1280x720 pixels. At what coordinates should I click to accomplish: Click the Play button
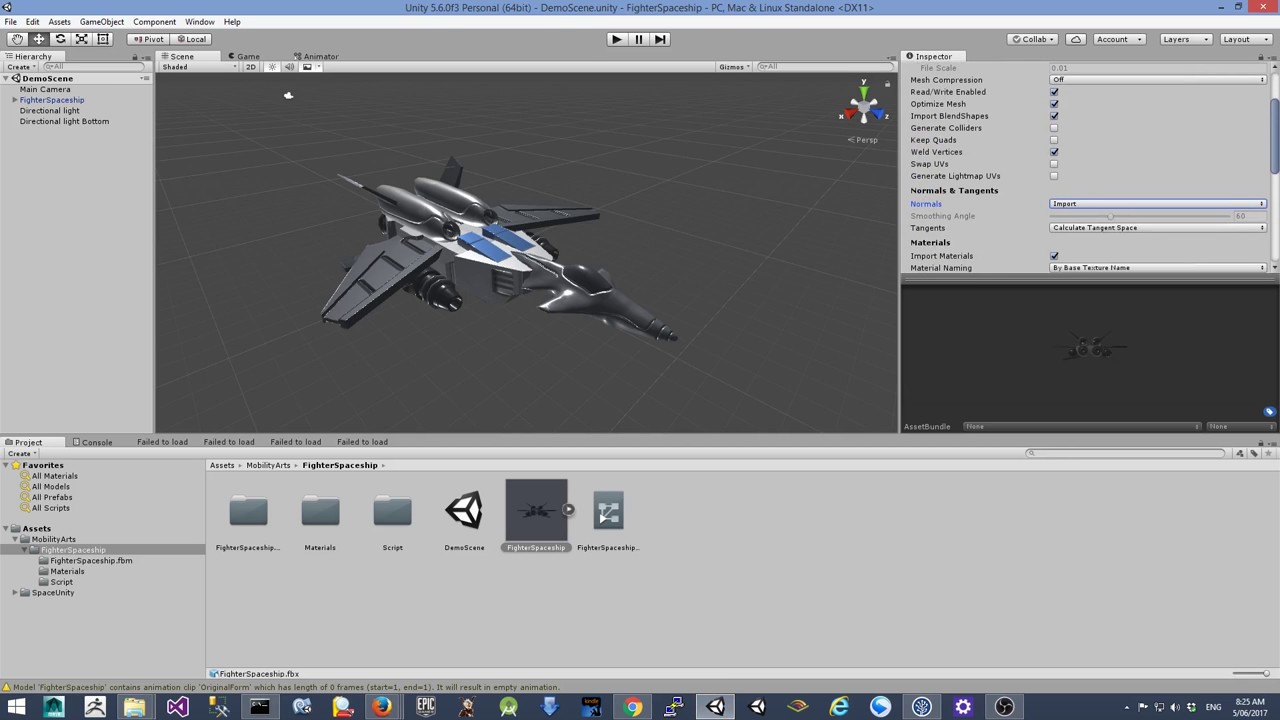coord(617,39)
